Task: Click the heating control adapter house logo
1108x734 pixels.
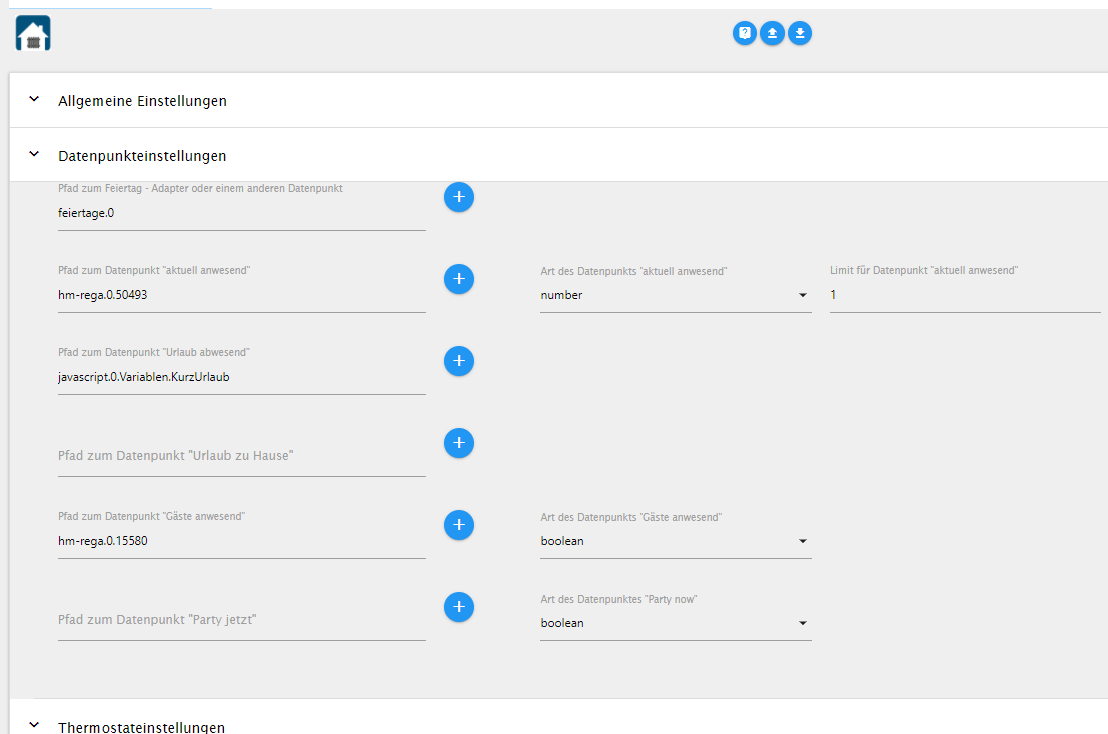Action: tap(33, 33)
